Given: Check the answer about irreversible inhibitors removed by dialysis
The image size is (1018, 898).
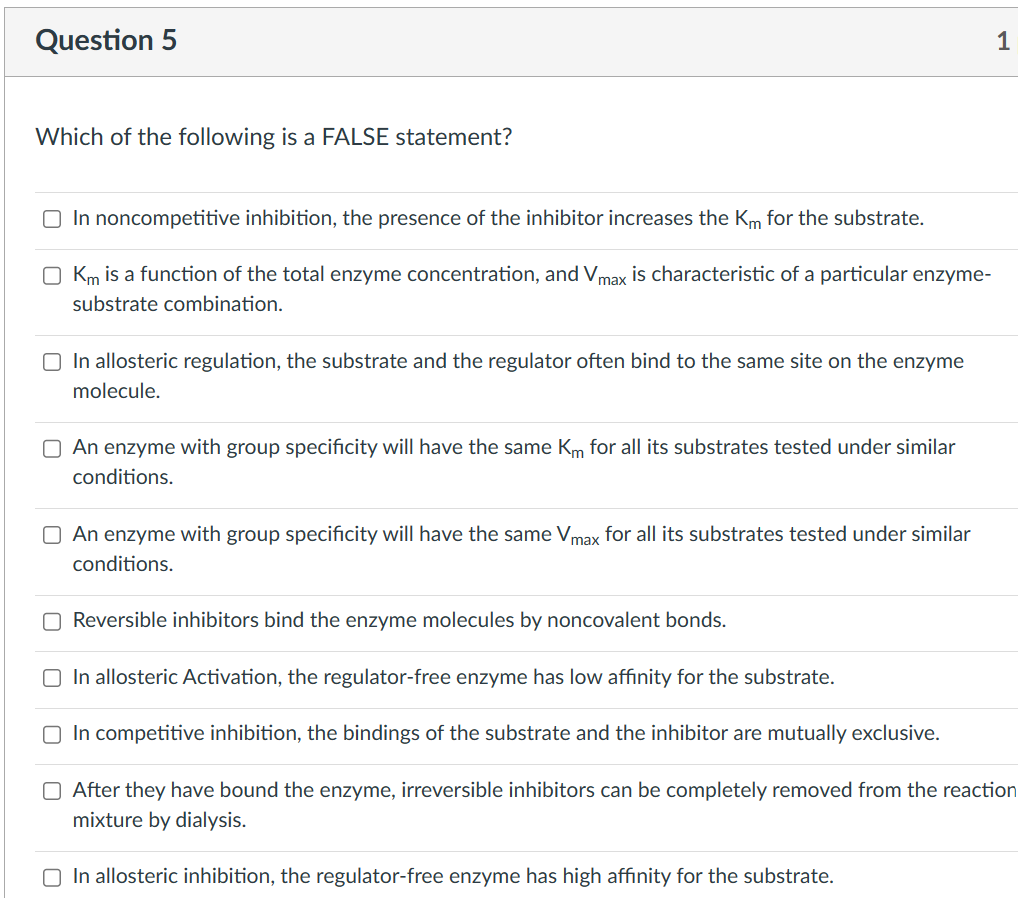Looking at the screenshot, I should tap(51, 790).
